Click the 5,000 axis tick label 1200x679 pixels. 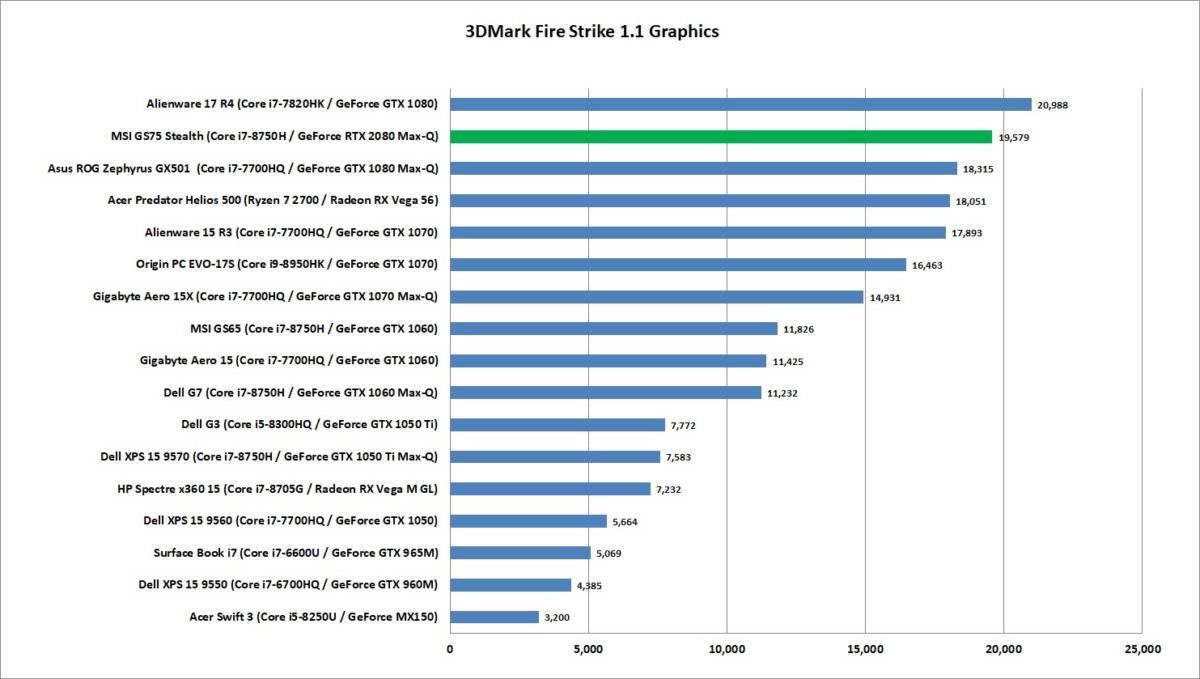pos(588,649)
